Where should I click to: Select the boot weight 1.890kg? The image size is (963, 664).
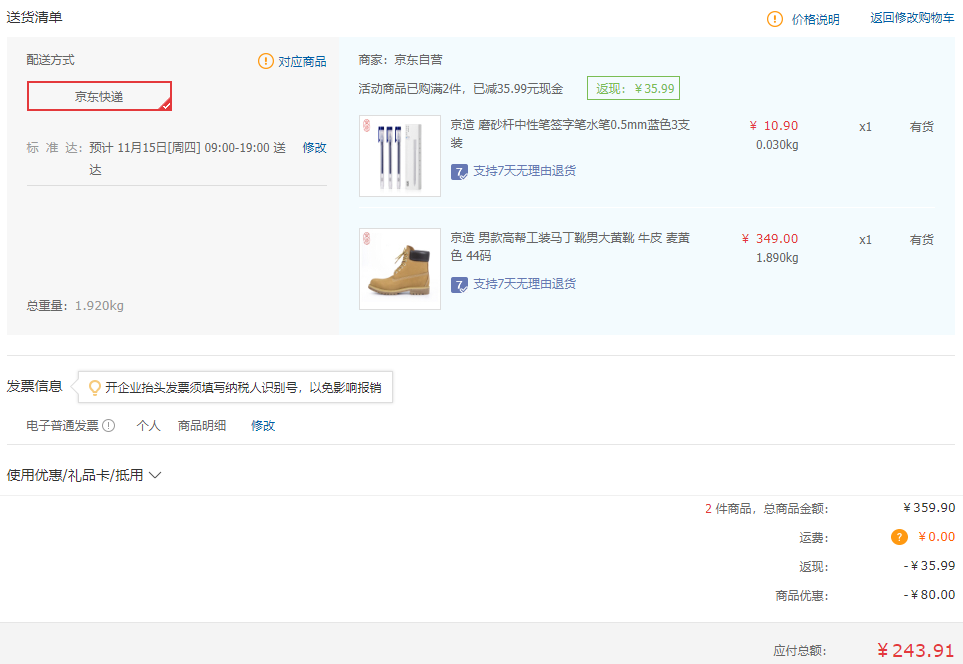pos(777,258)
